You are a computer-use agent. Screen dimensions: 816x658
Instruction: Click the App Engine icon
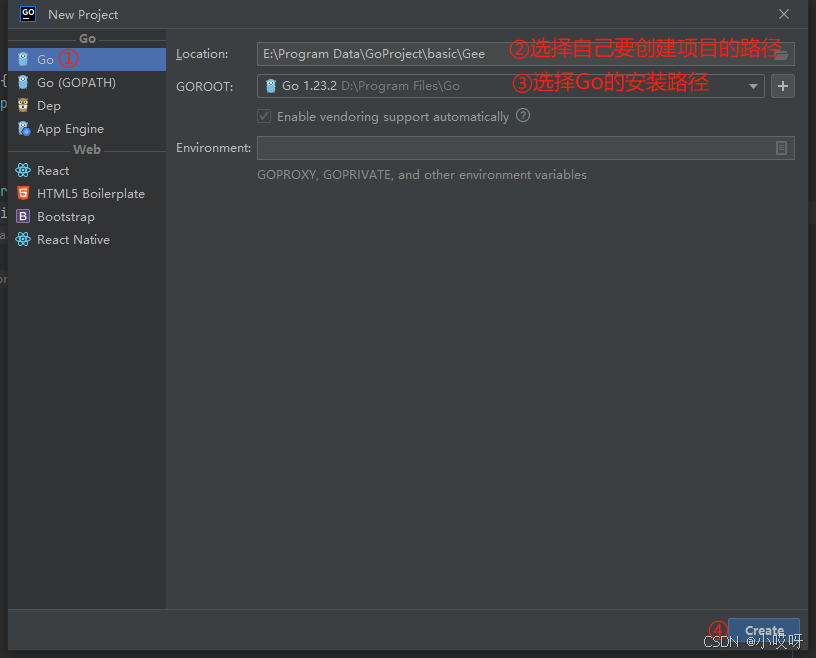pyautogui.click(x=23, y=129)
